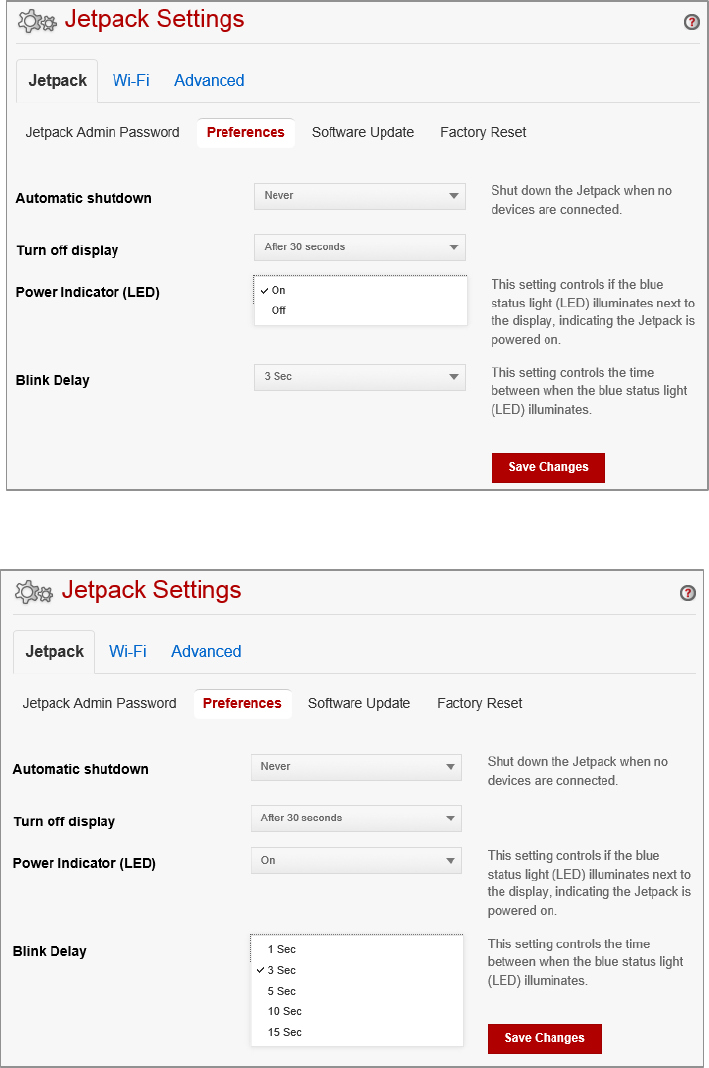Screen dimensions: 709x1068
Task: Pick 15 Sec from the Blink Delay list
Action: [x=357, y=1033]
